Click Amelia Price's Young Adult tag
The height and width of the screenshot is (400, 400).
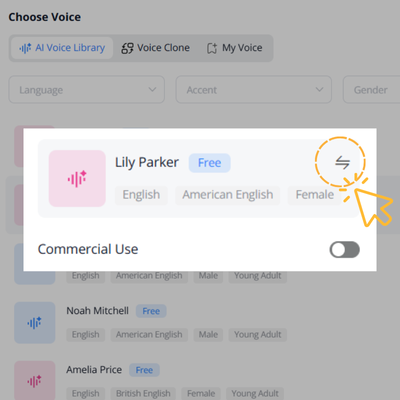pyautogui.click(x=255, y=393)
